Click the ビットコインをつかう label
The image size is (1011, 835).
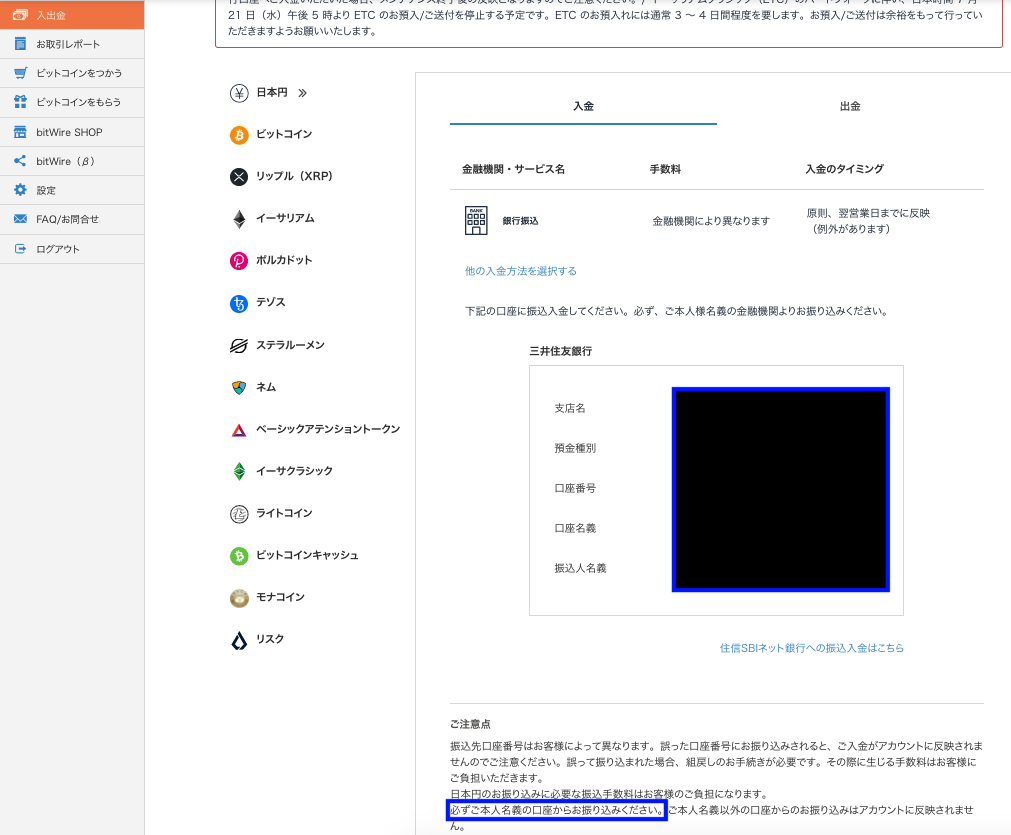[79, 73]
